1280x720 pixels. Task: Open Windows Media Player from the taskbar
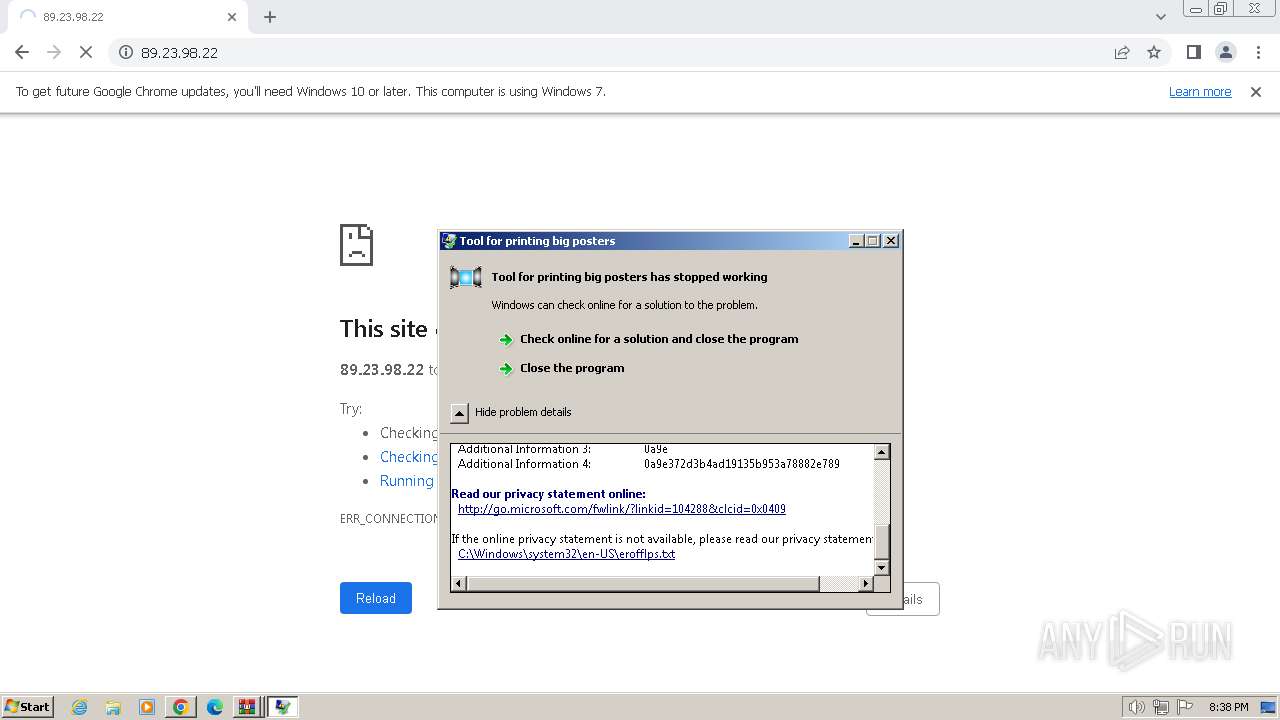[147, 707]
